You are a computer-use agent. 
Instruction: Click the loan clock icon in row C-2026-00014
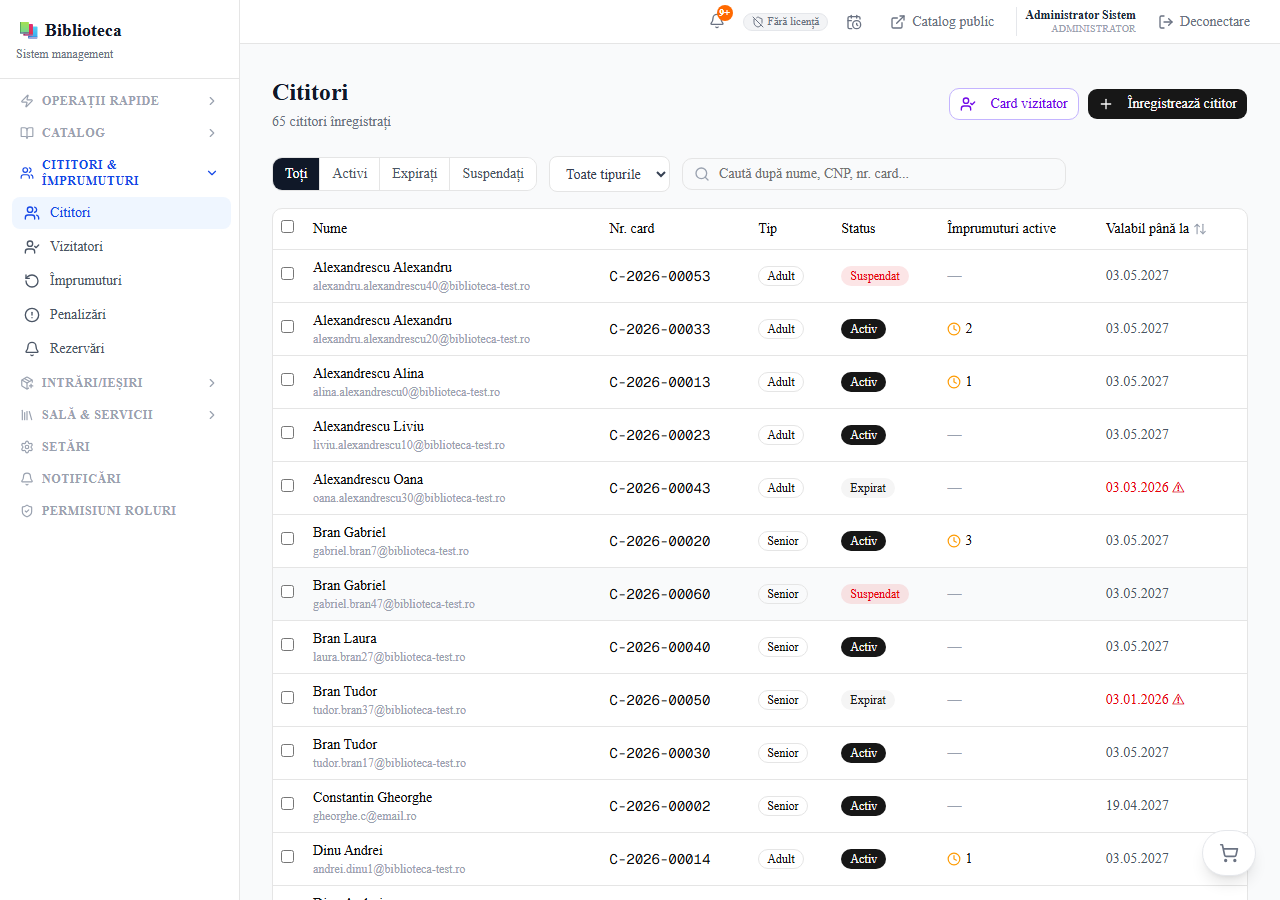tap(954, 859)
